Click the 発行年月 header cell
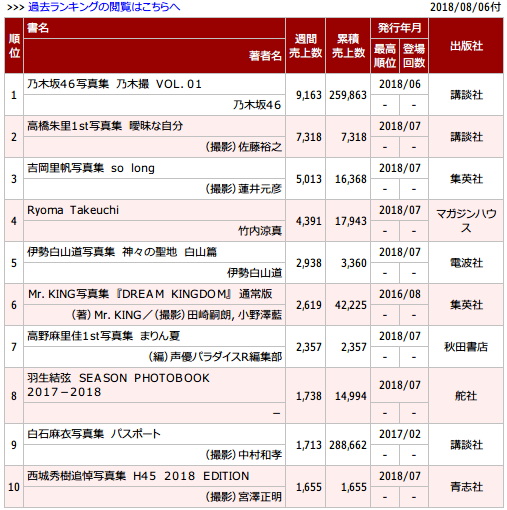 [x=399, y=28]
